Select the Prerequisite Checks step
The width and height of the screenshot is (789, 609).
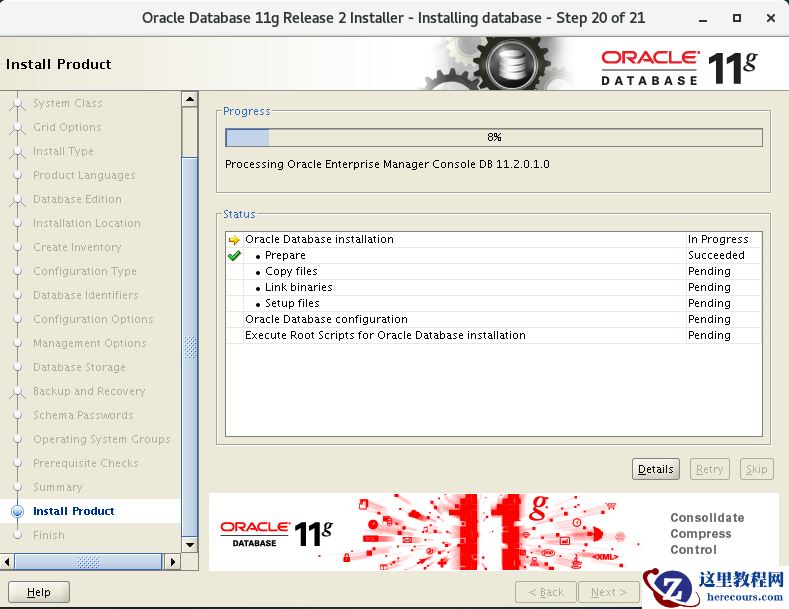pos(86,463)
